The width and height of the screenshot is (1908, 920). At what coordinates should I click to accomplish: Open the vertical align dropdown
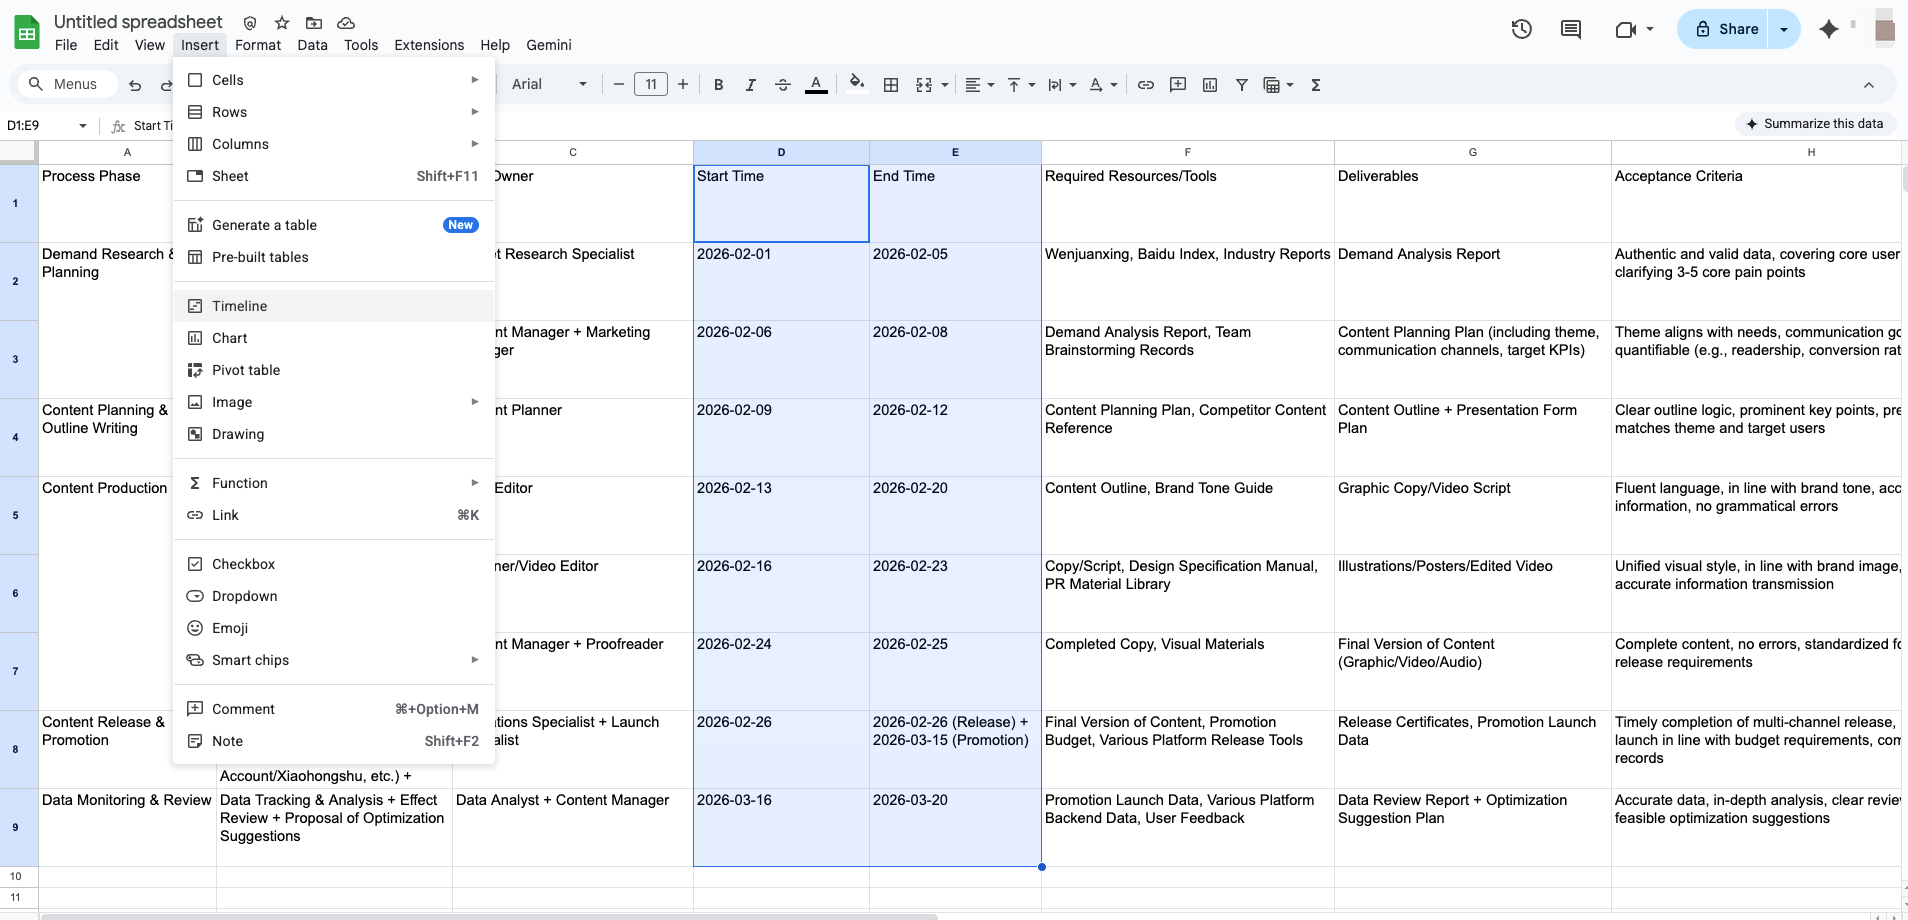(x=1020, y=85)
